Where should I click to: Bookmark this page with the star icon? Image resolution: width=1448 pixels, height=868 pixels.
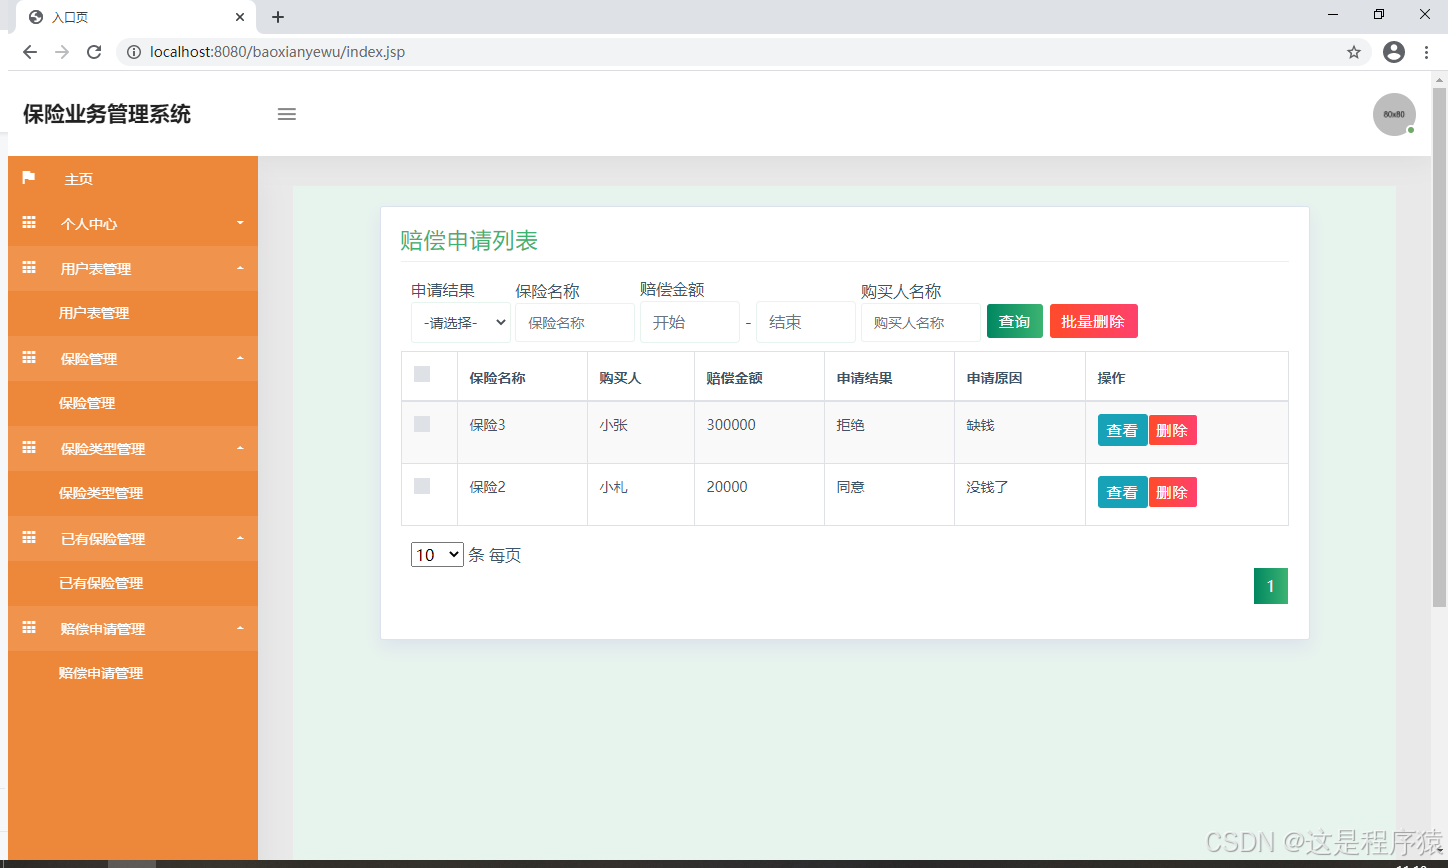(1354, 52)
